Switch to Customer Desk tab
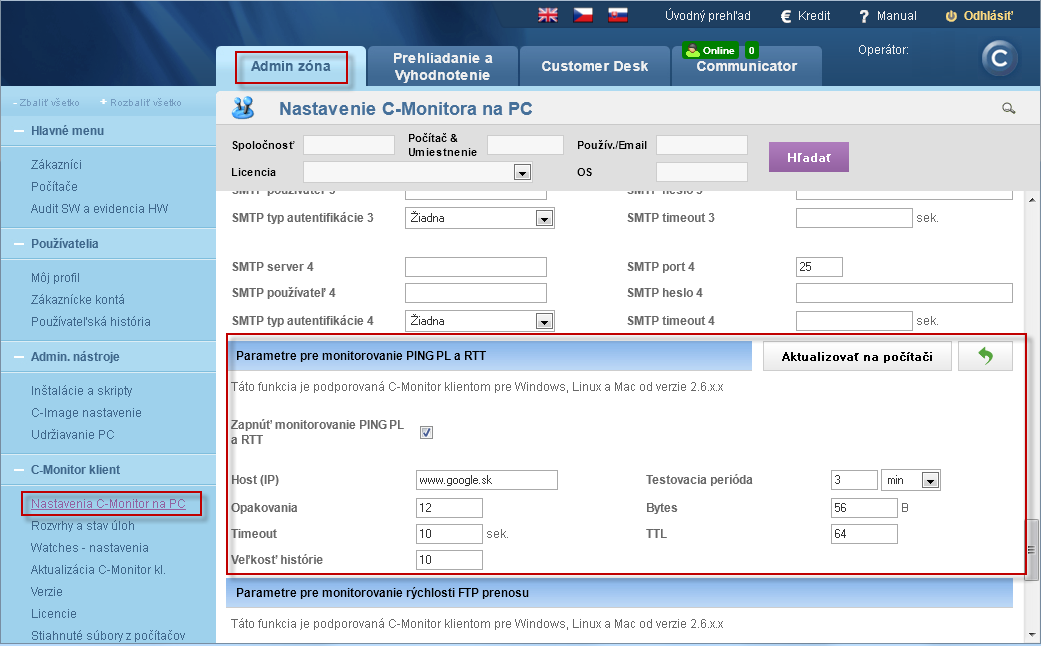 [595, 66]
